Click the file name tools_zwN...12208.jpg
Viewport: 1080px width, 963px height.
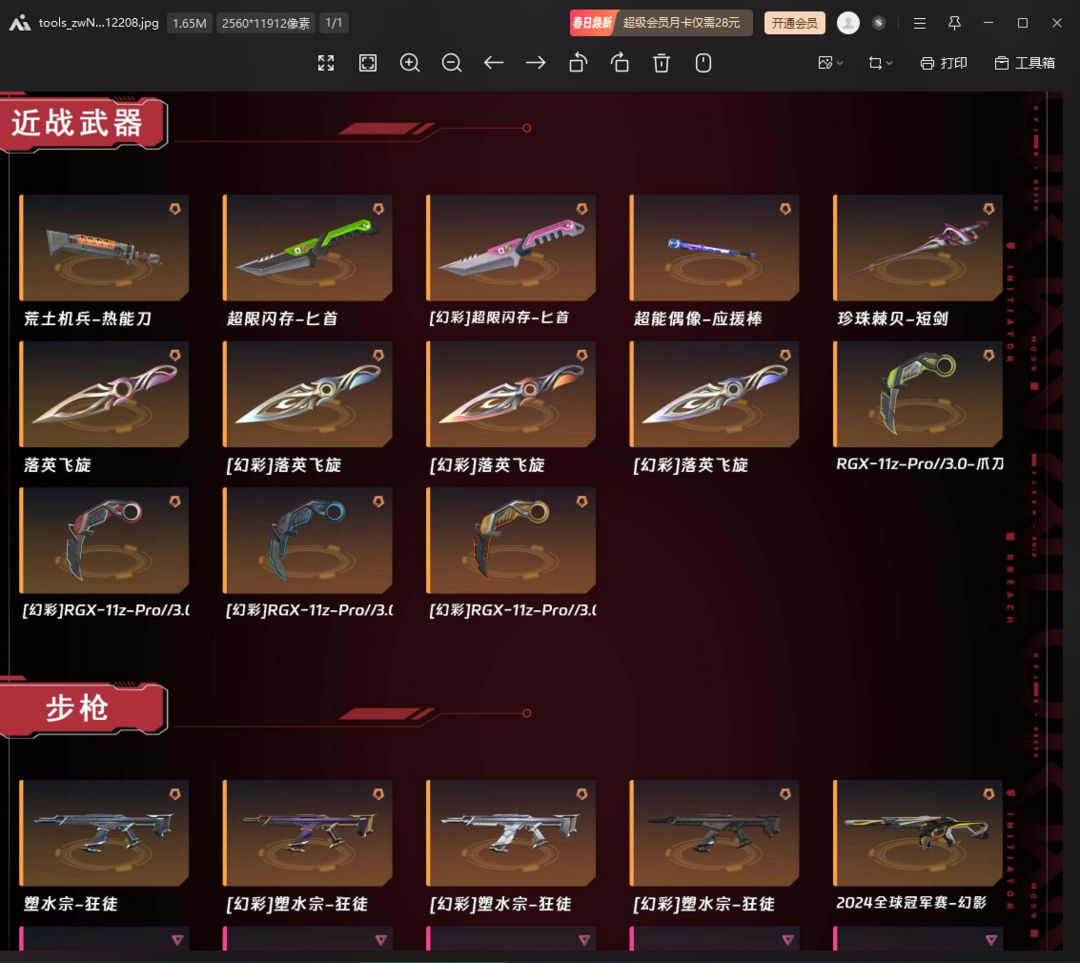coord(98,23)
